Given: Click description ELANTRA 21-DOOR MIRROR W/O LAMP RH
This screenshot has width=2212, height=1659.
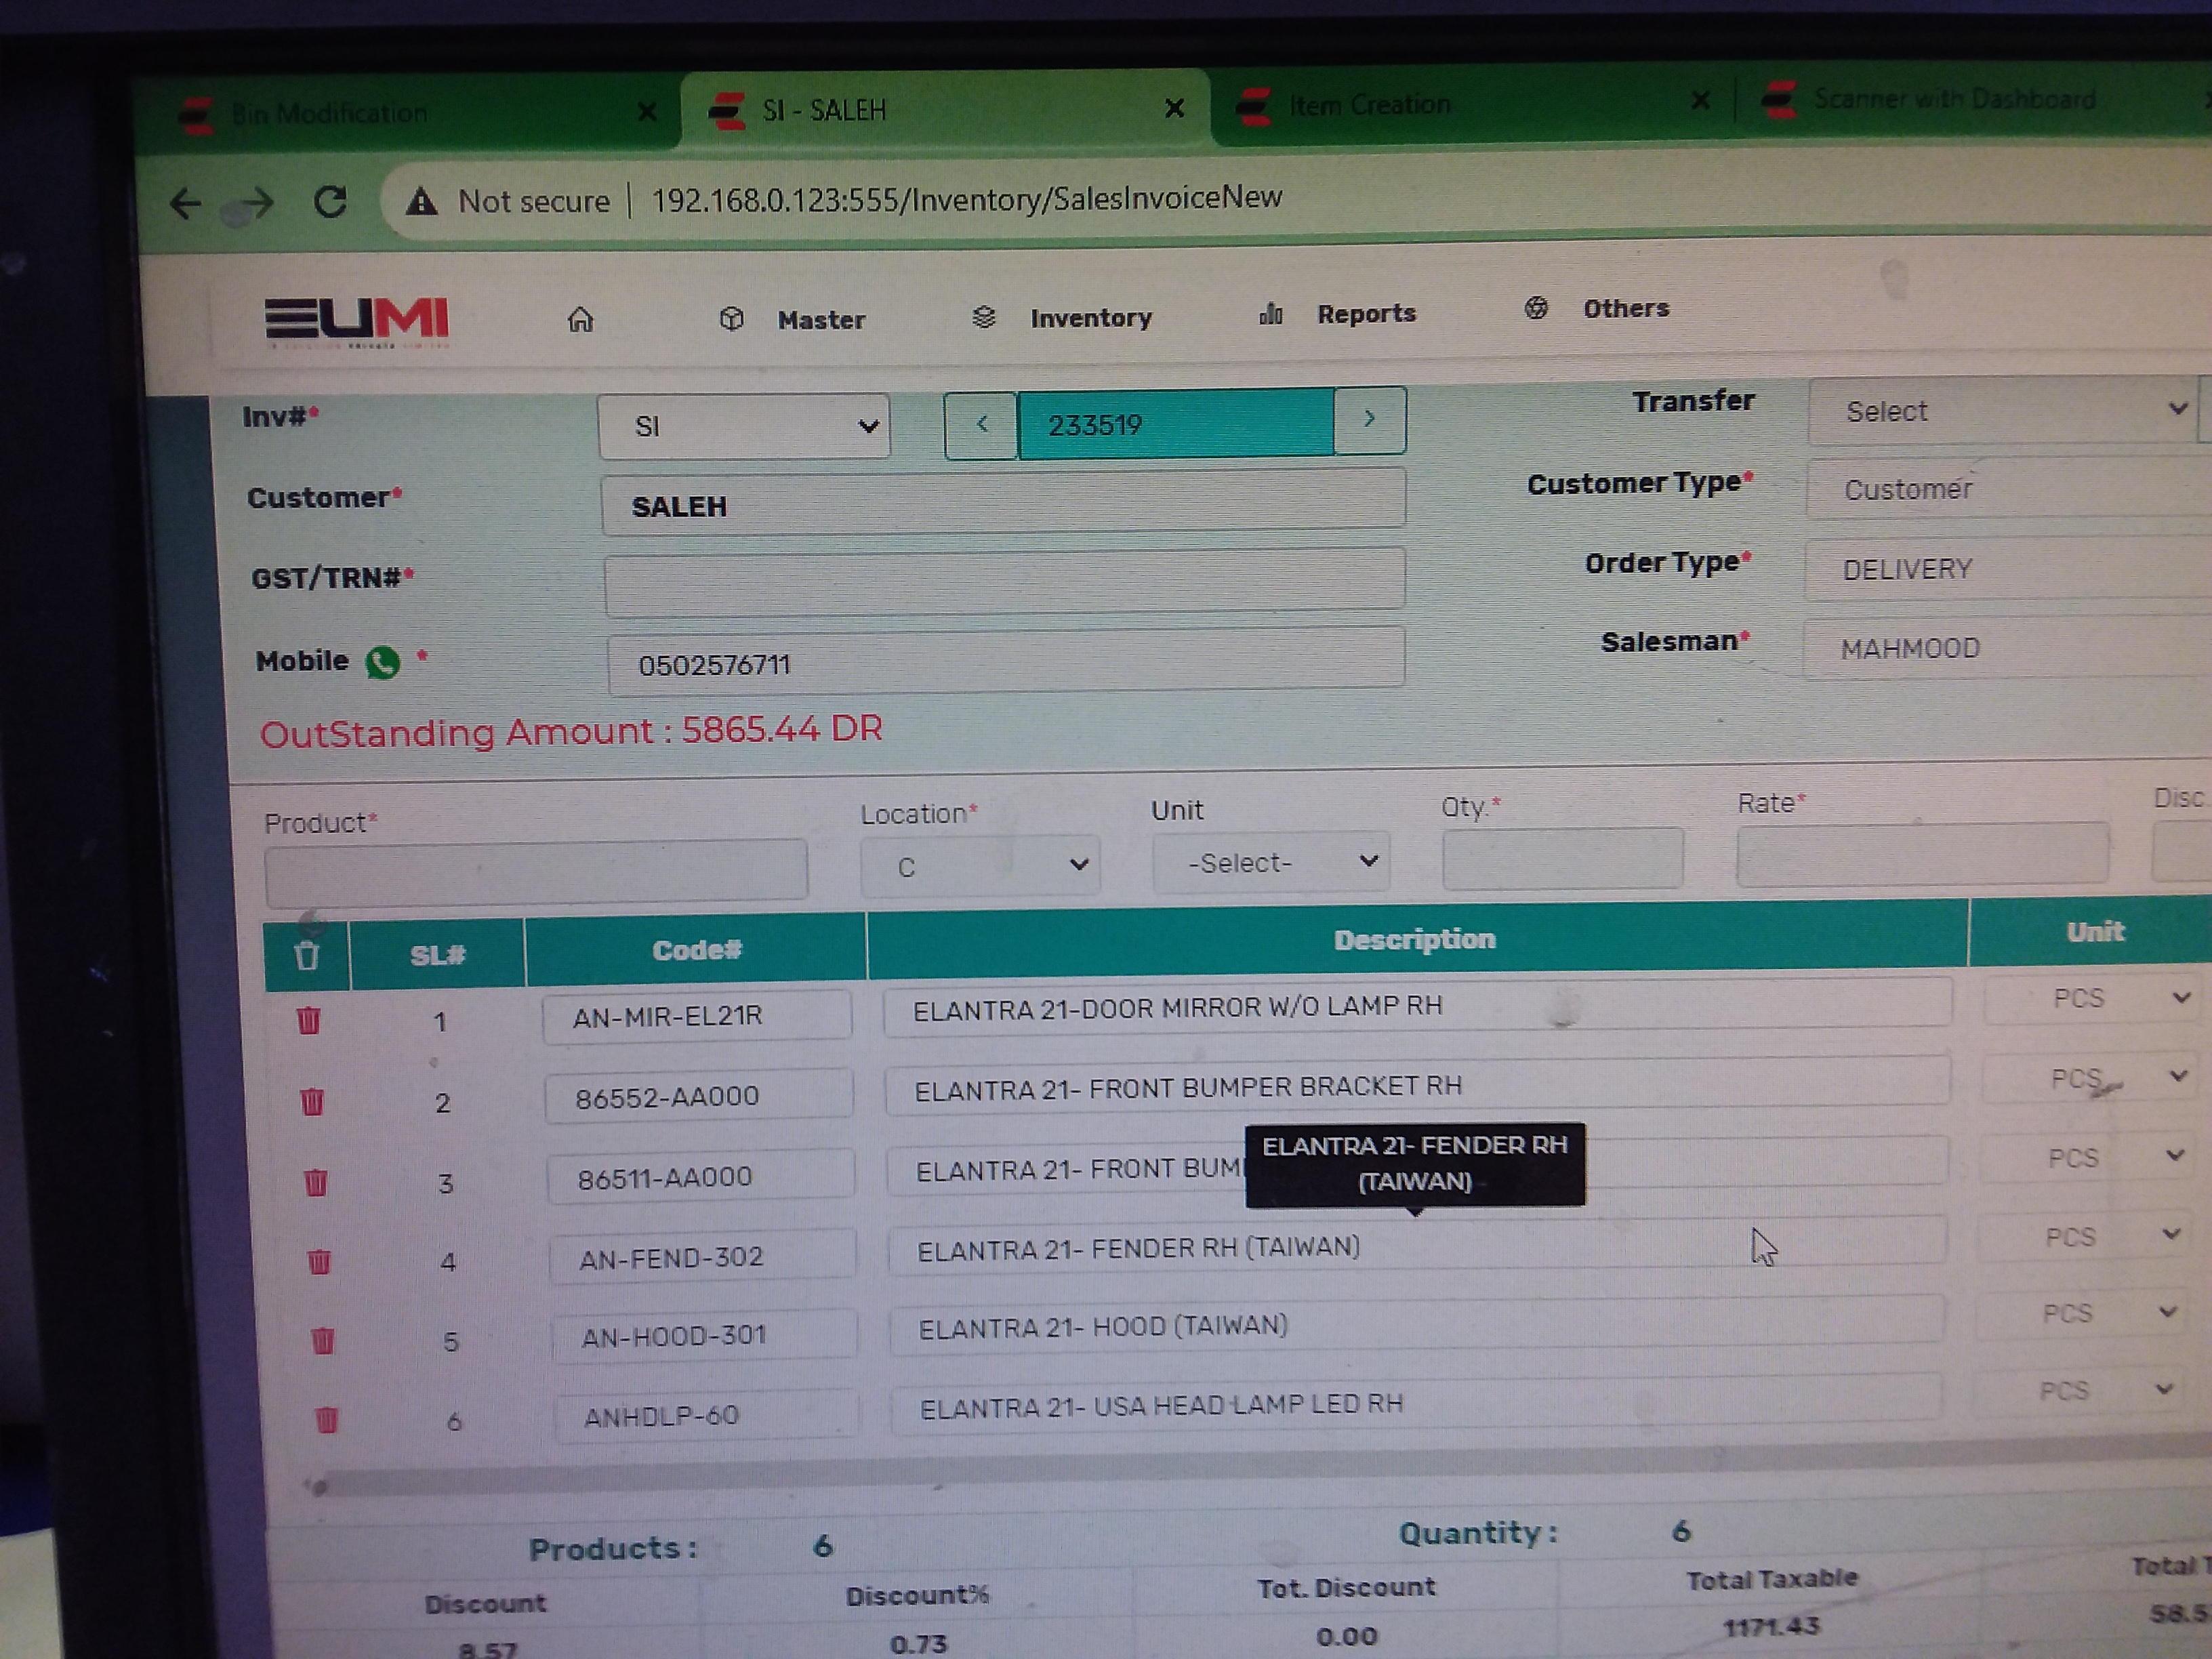Looking at the screenshot, I should pyautogui.click(x=1417, y=1008).
